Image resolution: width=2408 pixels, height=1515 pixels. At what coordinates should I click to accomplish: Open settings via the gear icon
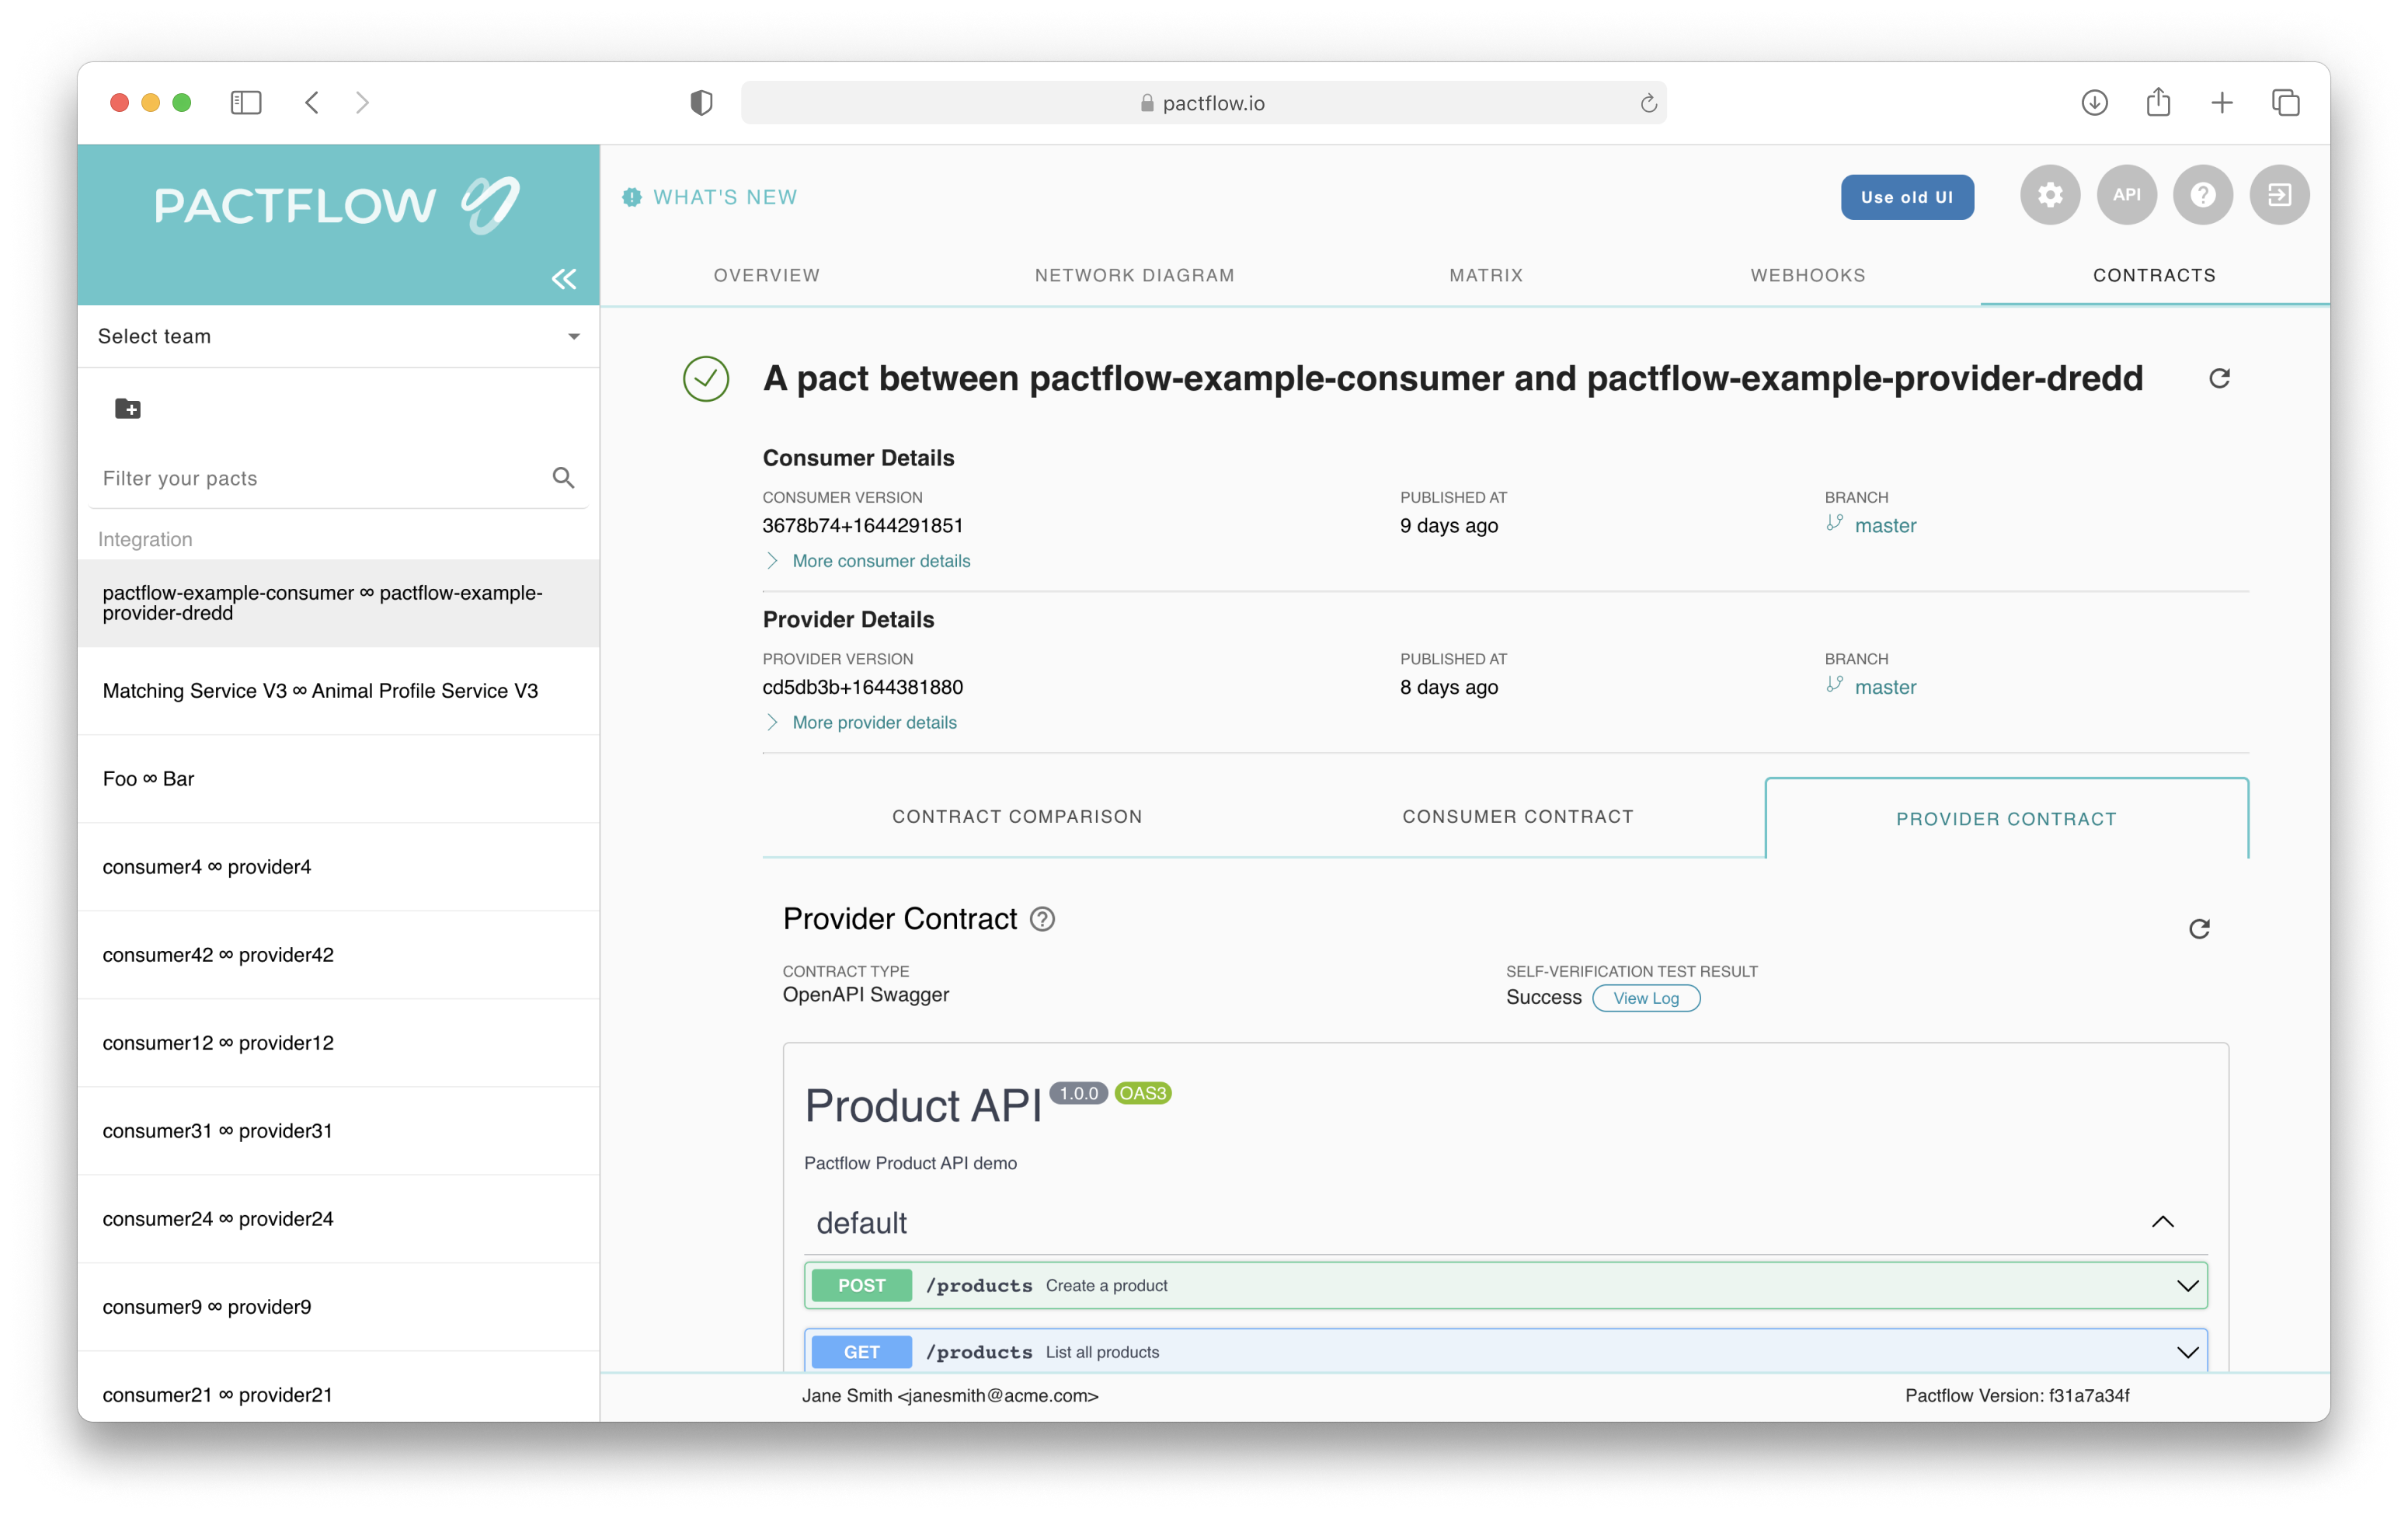click(x=2050, y=196)
